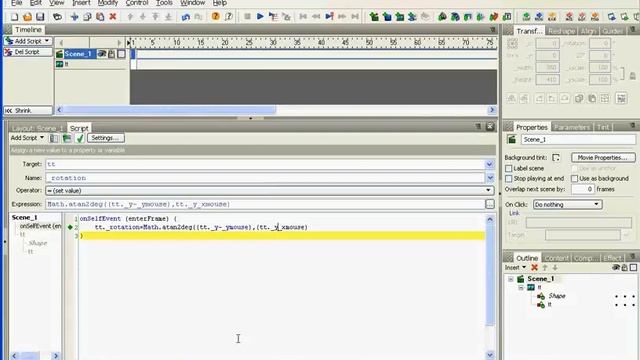
Task: Toggle Scene_1 lock icon in timeline
Action: (x=111, y=54)
